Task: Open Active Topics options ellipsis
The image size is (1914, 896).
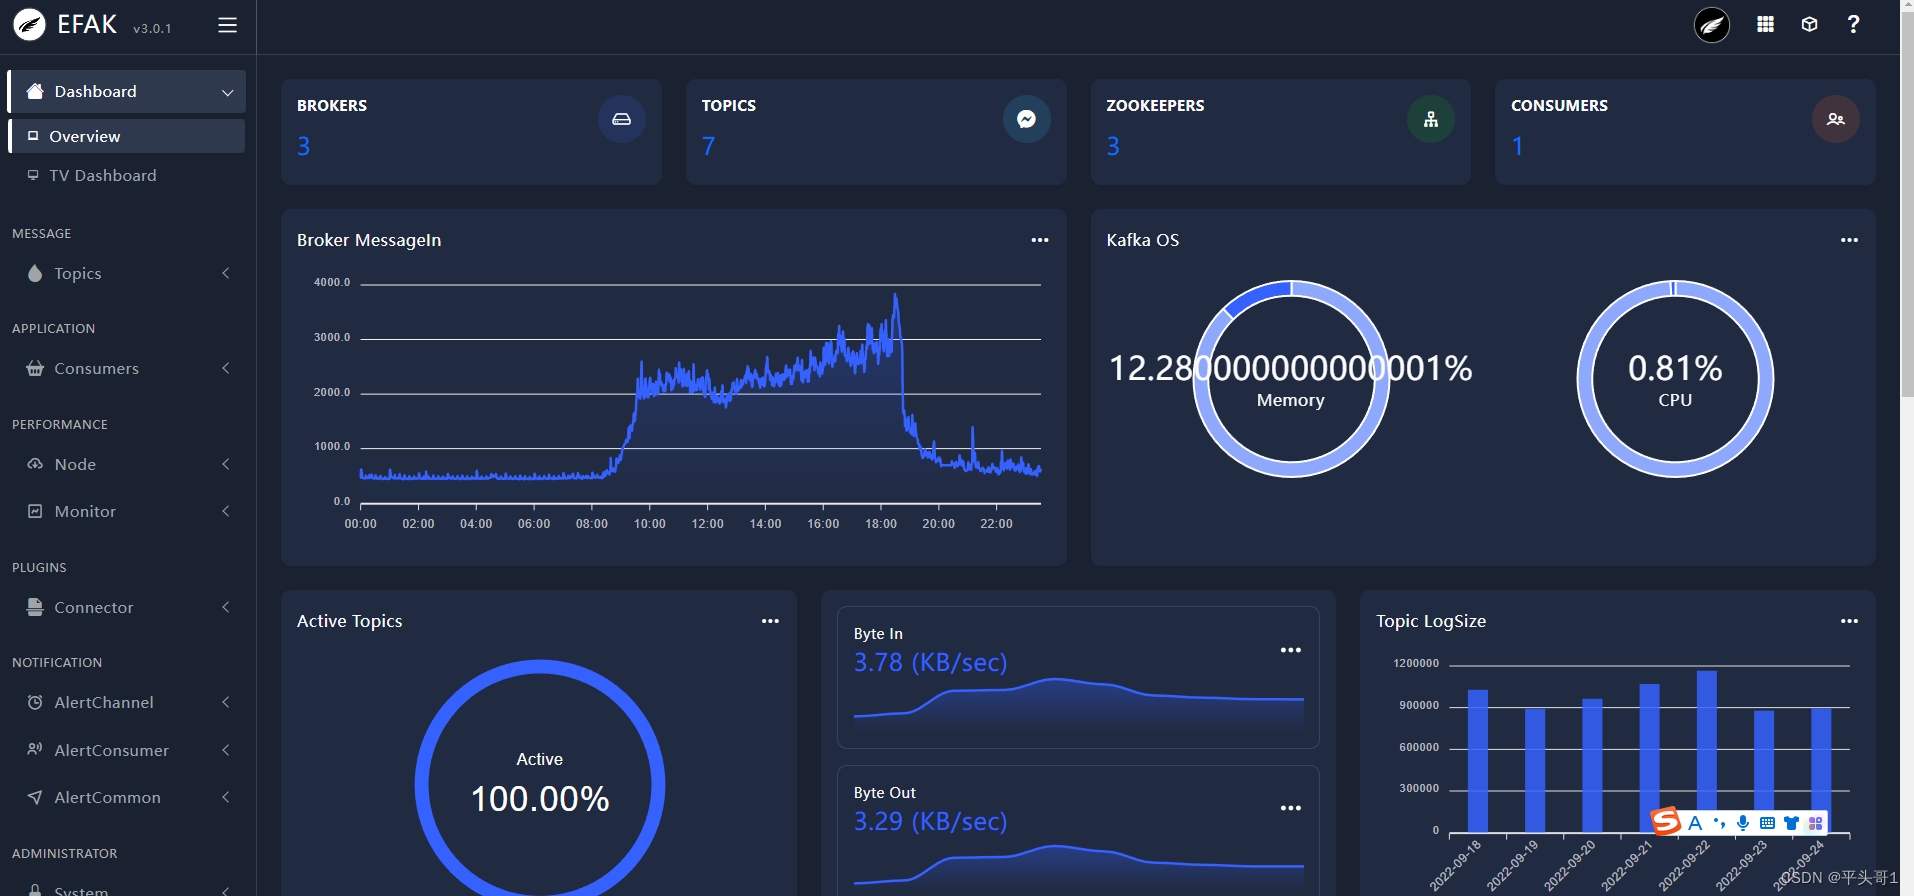Action: click(x=770, y=621)
